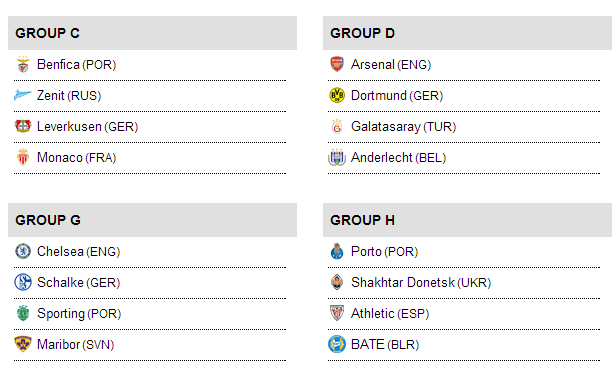
Task: Open the Sporting (POR) team link
Action: pos(79,314)
